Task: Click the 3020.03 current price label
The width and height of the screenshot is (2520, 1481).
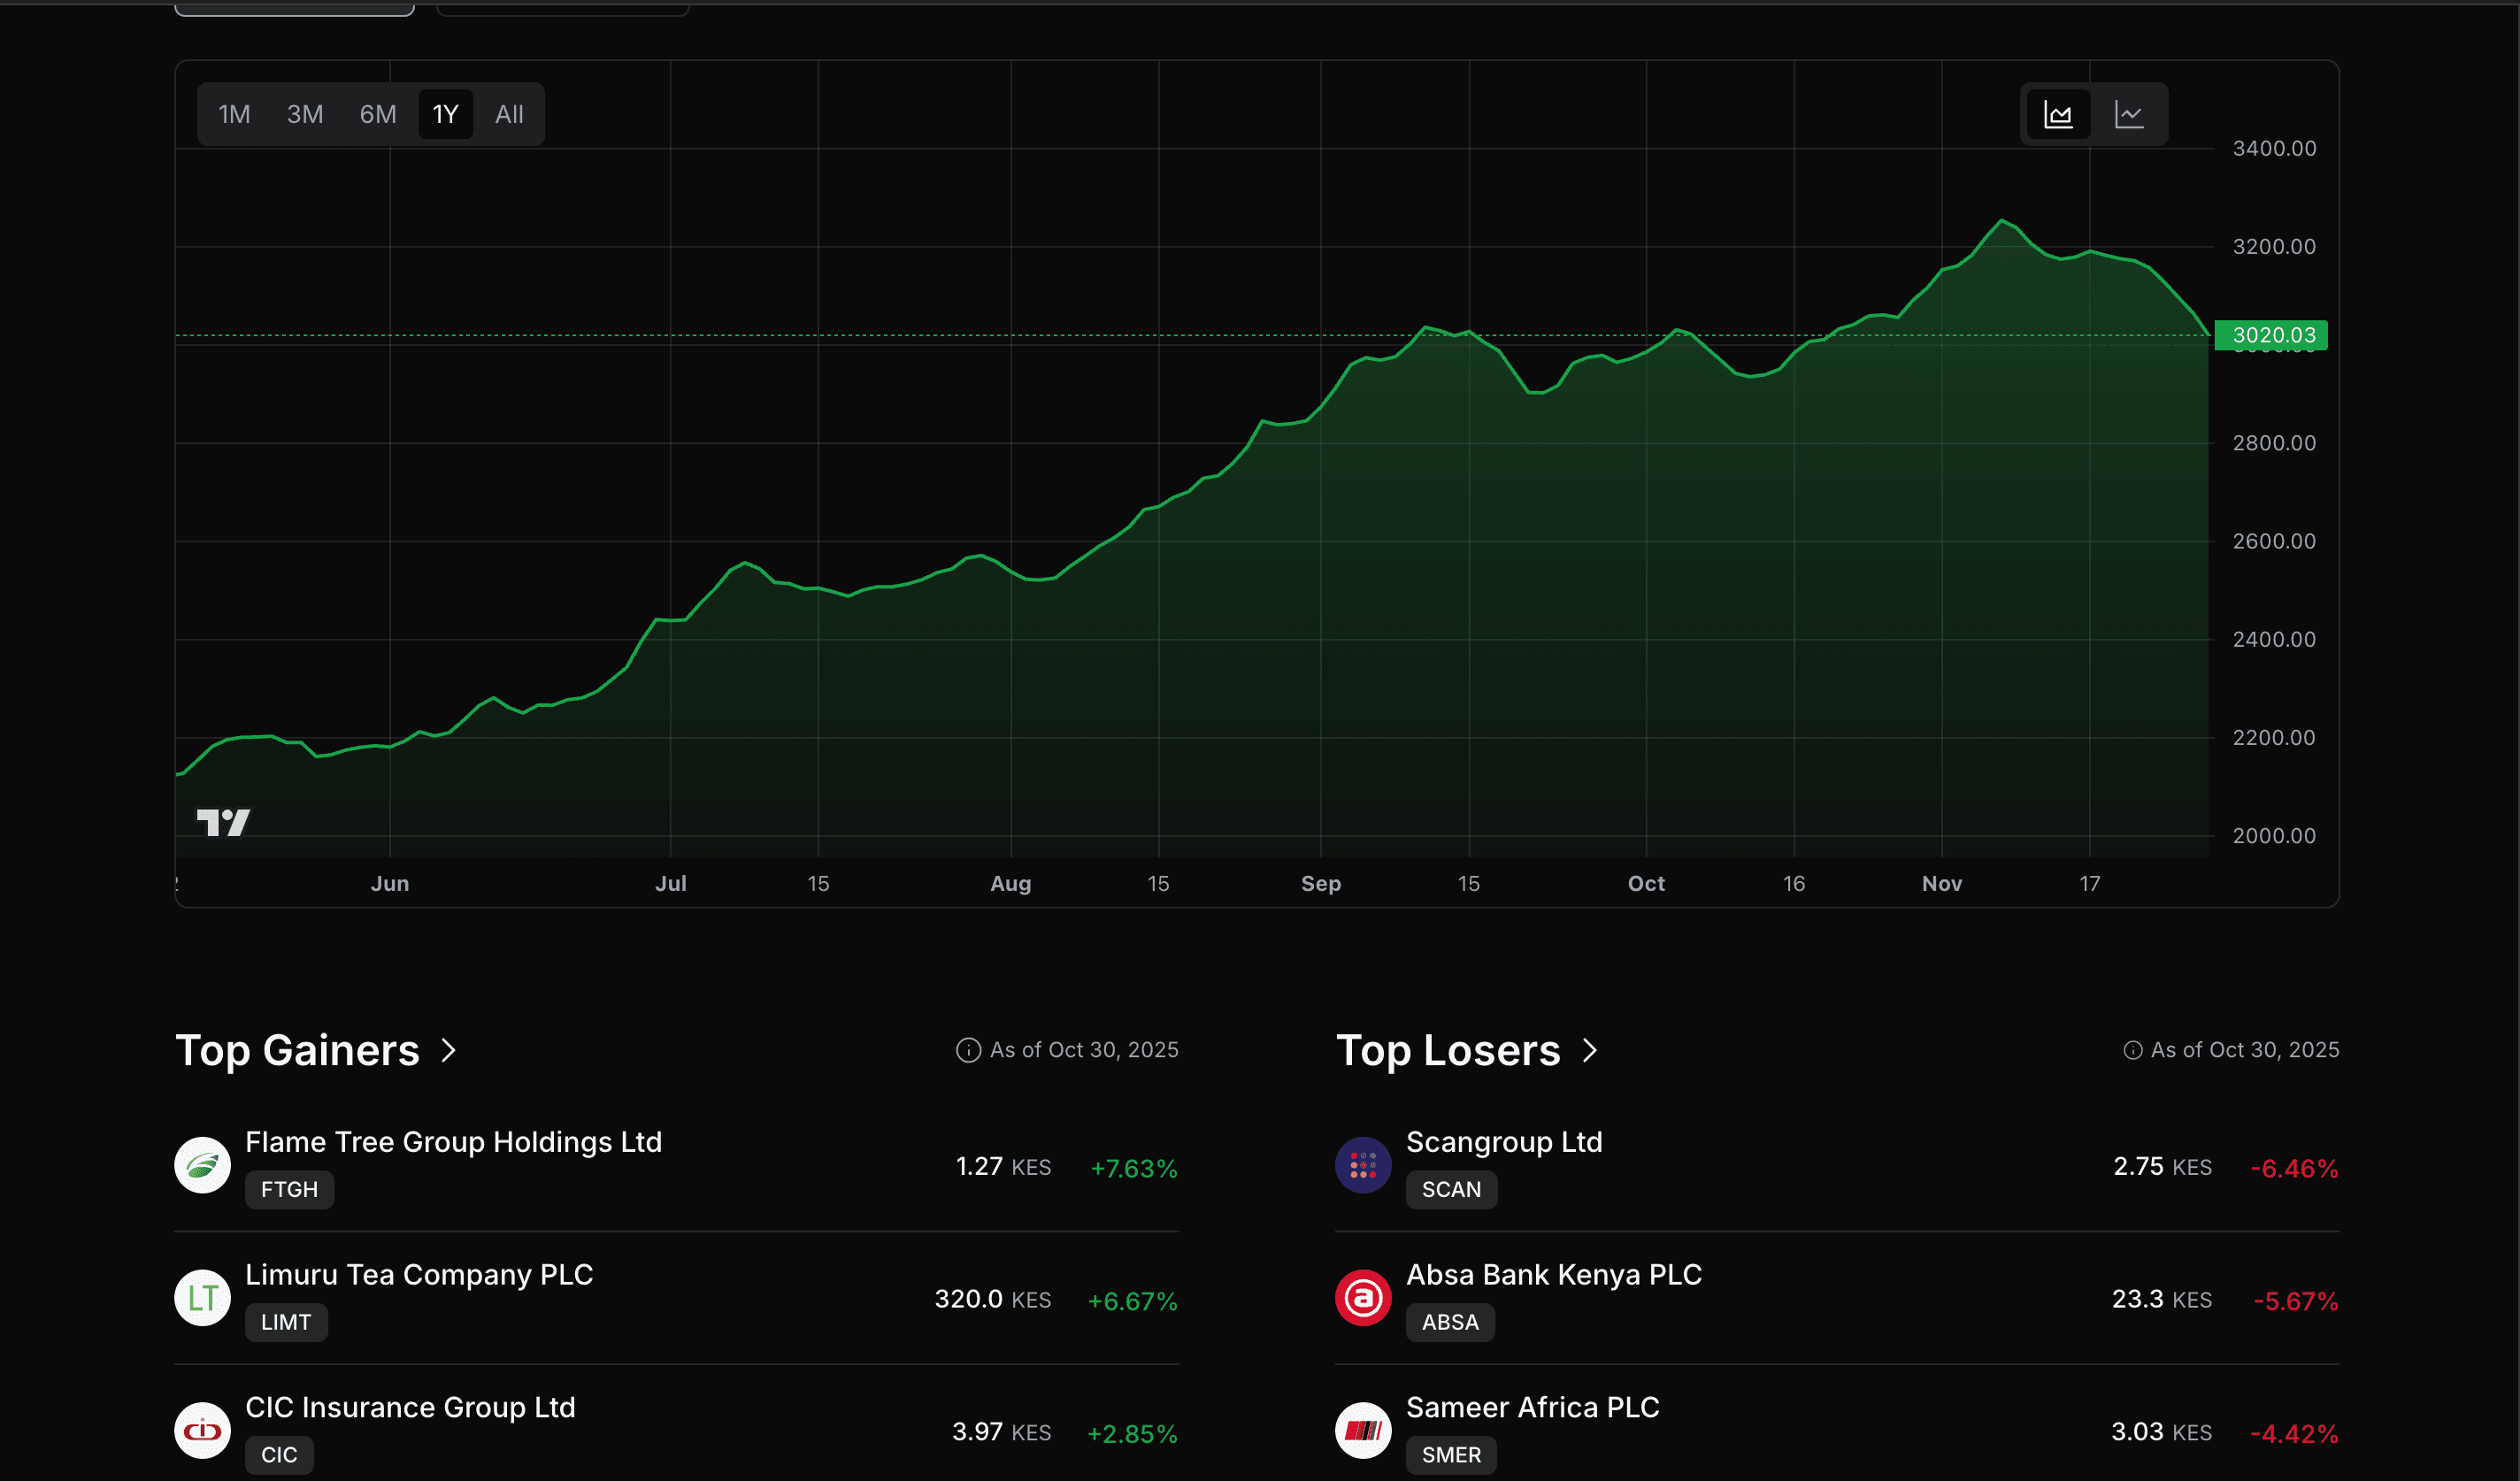Action: [x=2273, y=336]
